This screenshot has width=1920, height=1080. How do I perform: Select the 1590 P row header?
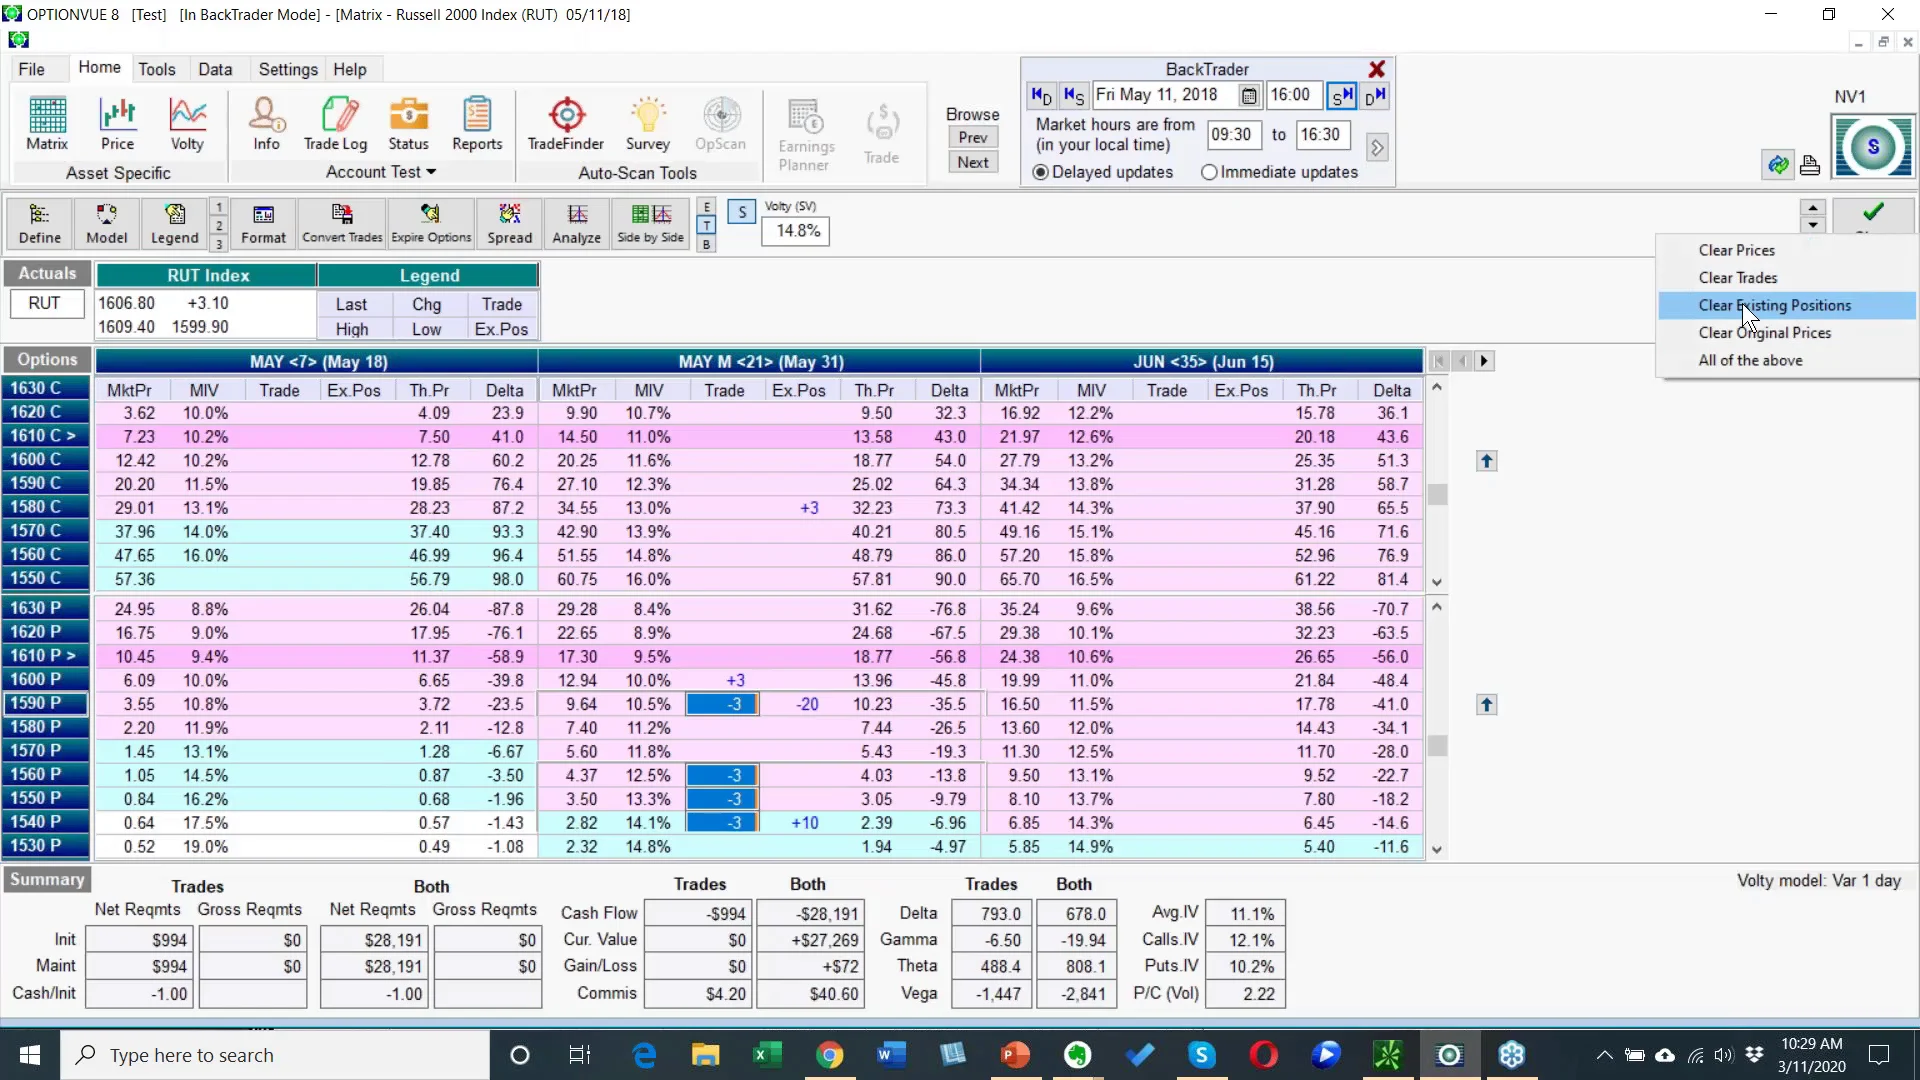[47, 703]
